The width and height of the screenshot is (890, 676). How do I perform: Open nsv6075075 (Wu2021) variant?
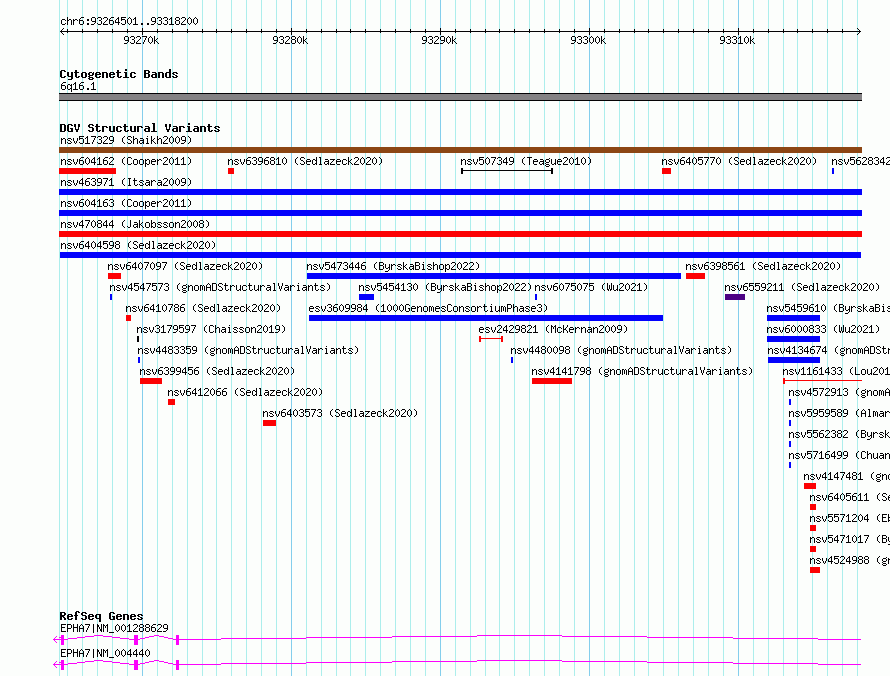coord(591,287)
